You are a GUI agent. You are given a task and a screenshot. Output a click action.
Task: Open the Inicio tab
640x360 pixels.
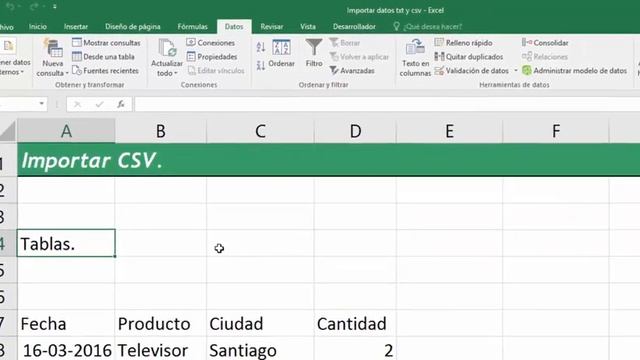38,27
